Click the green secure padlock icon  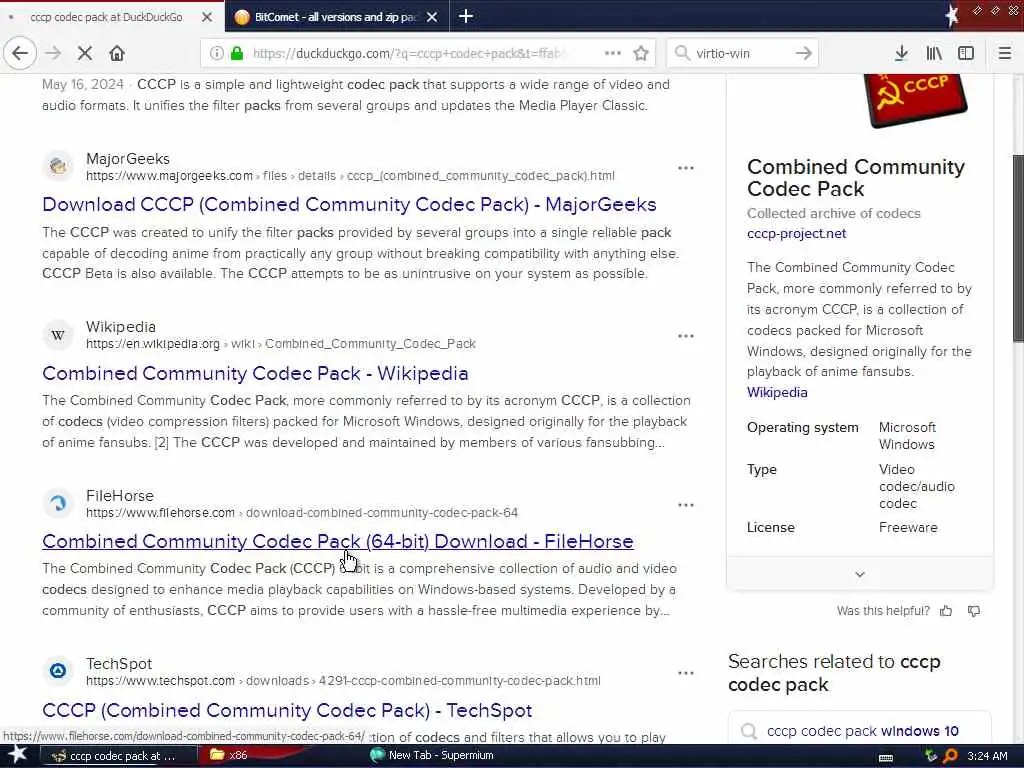click(236, 53)
